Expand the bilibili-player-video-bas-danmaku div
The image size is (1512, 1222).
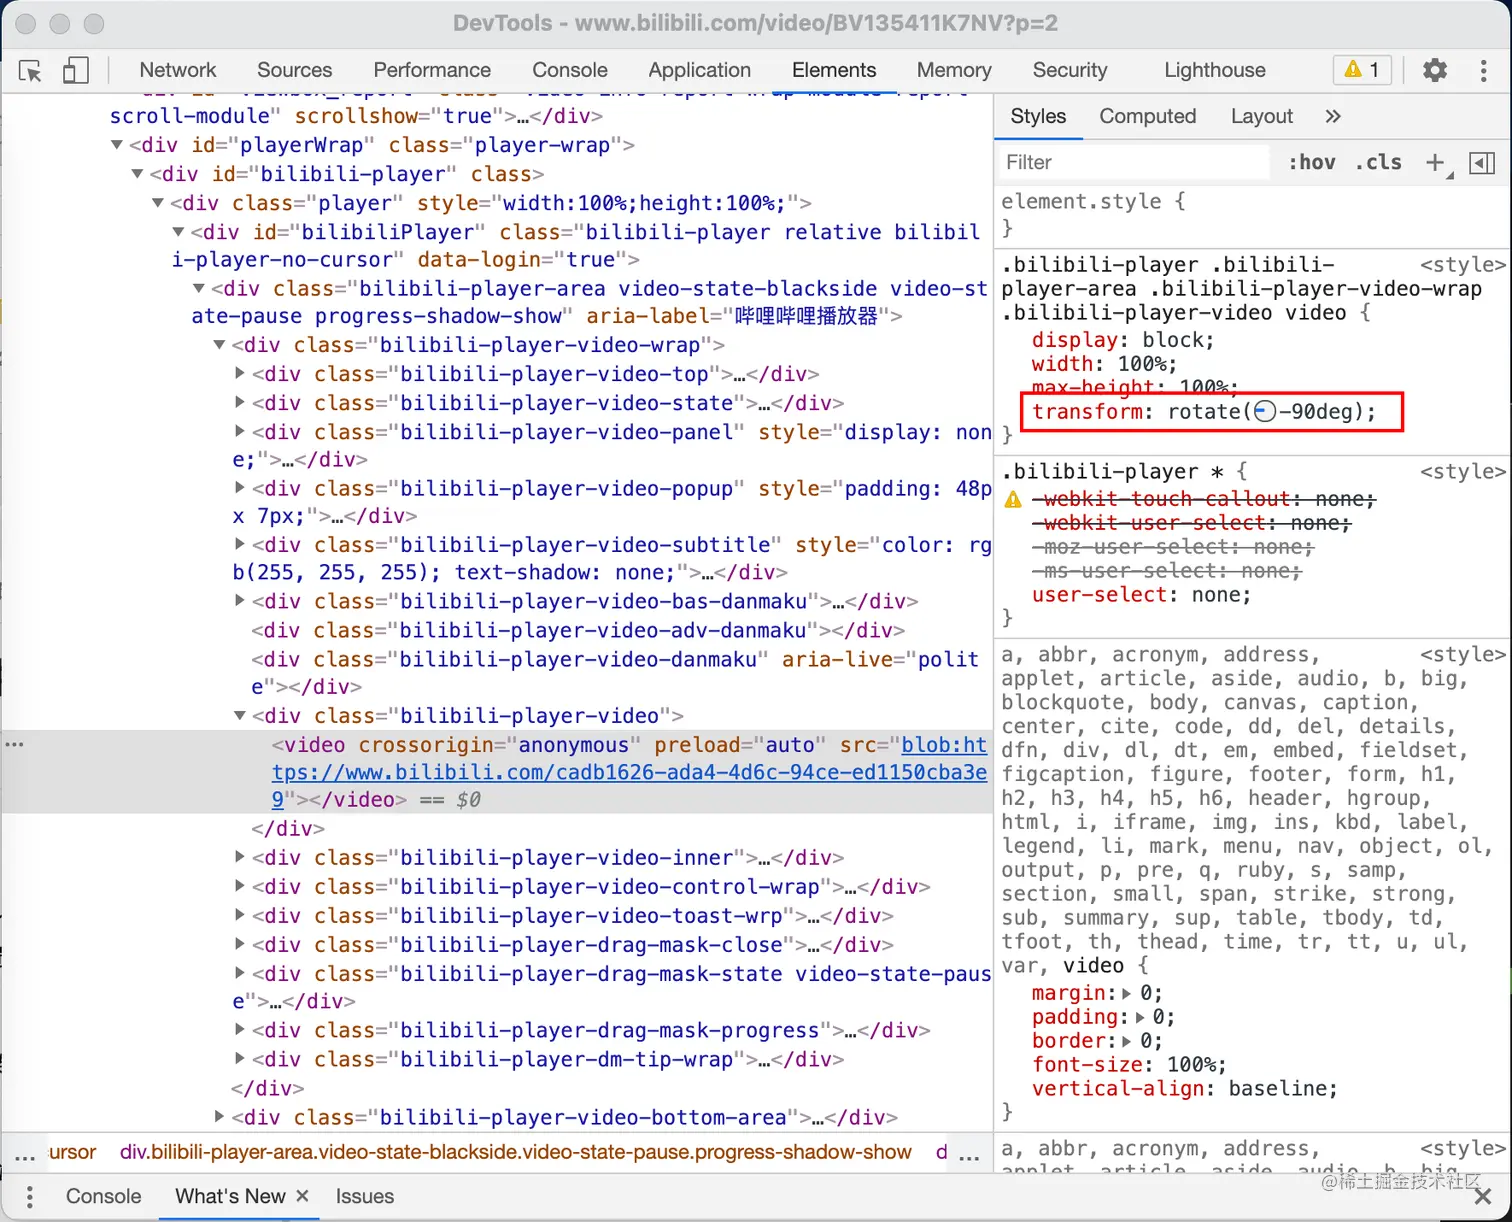[x=240, y=601]
